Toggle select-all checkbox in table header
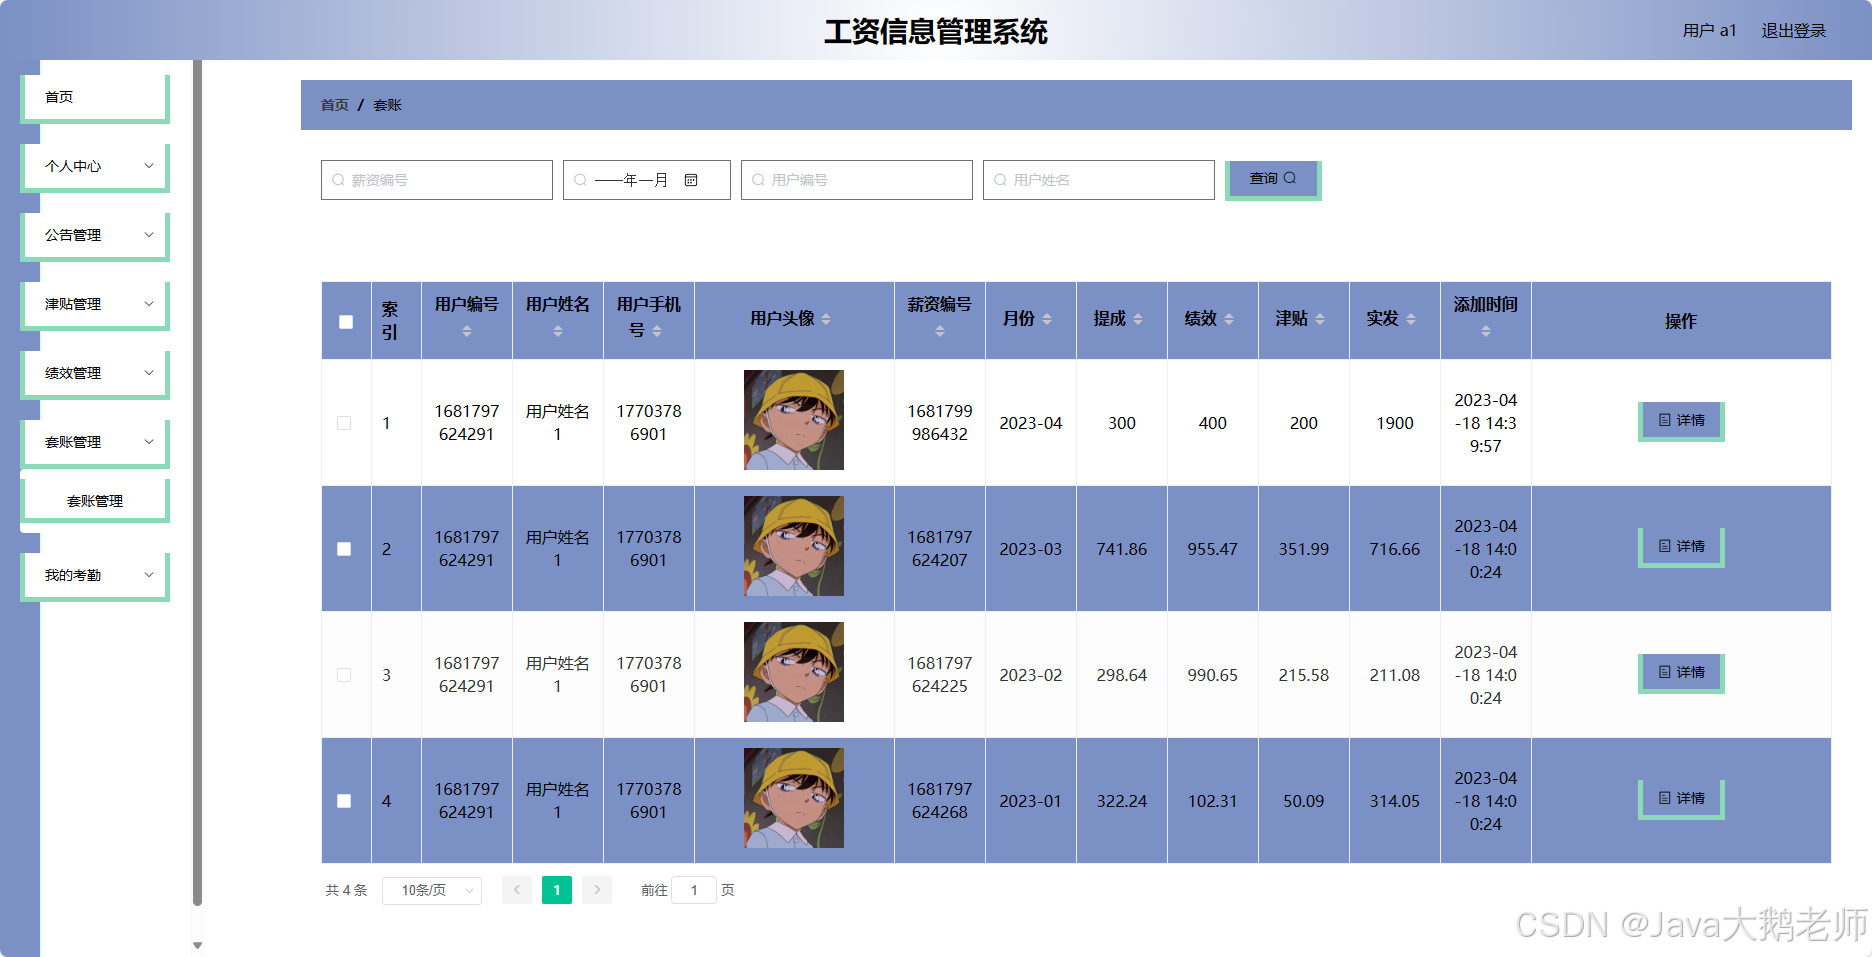 tap(346, 322)
